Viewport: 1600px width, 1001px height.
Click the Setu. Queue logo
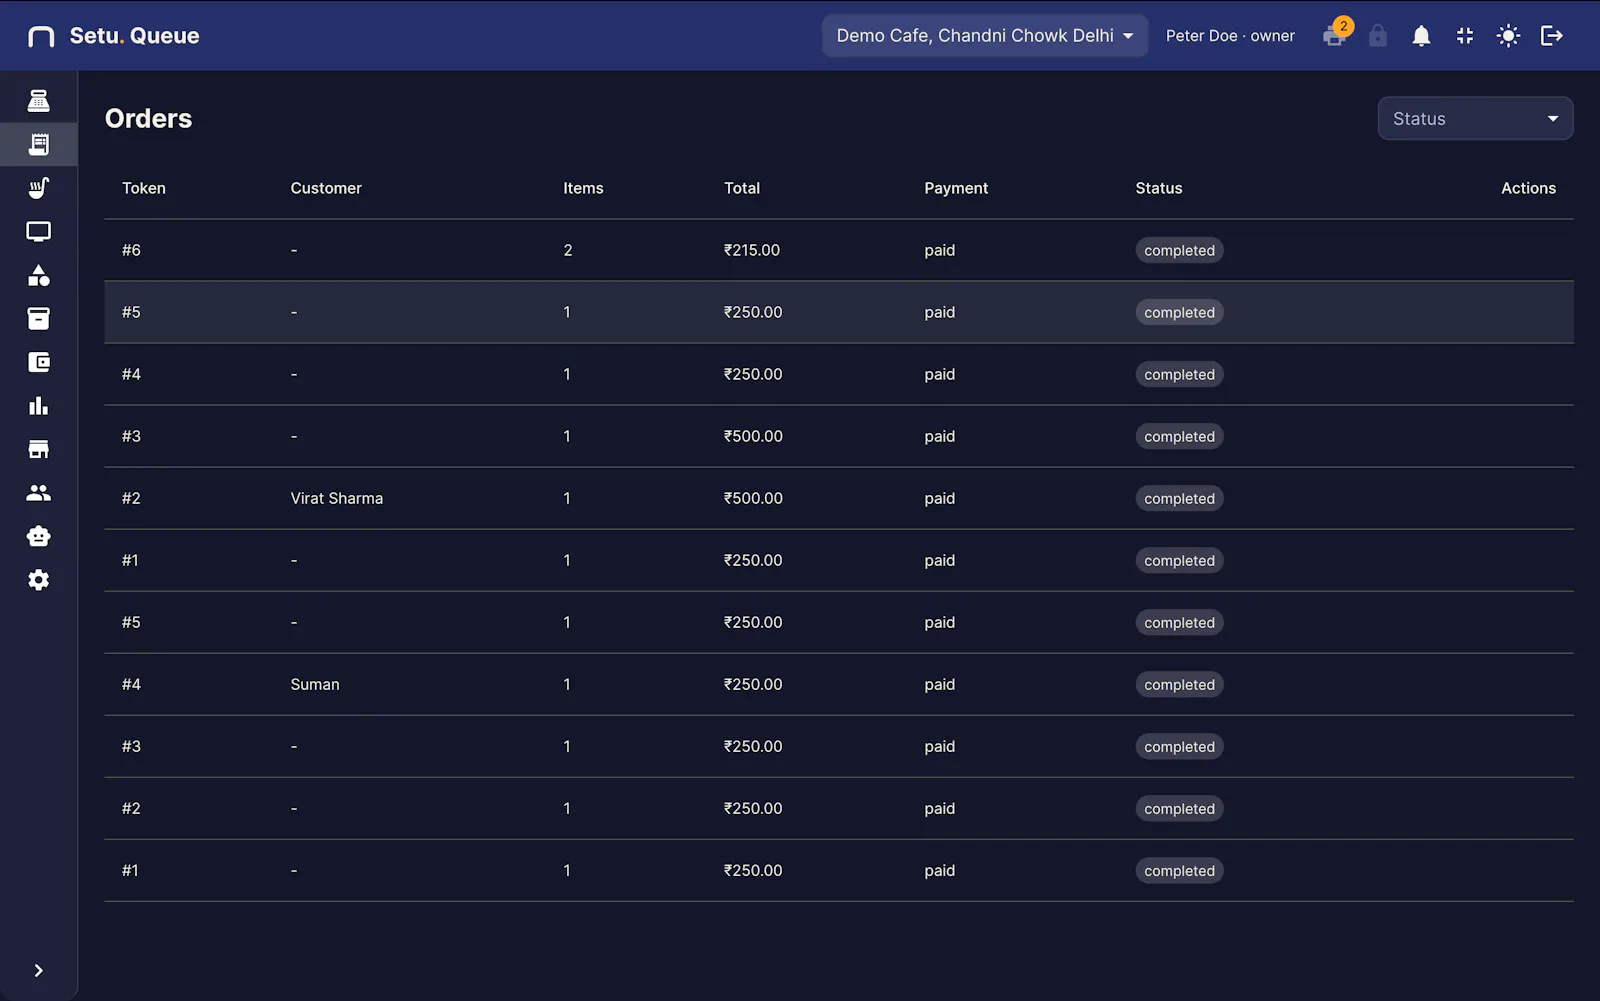pyautogui.click(x=114, y=36)
